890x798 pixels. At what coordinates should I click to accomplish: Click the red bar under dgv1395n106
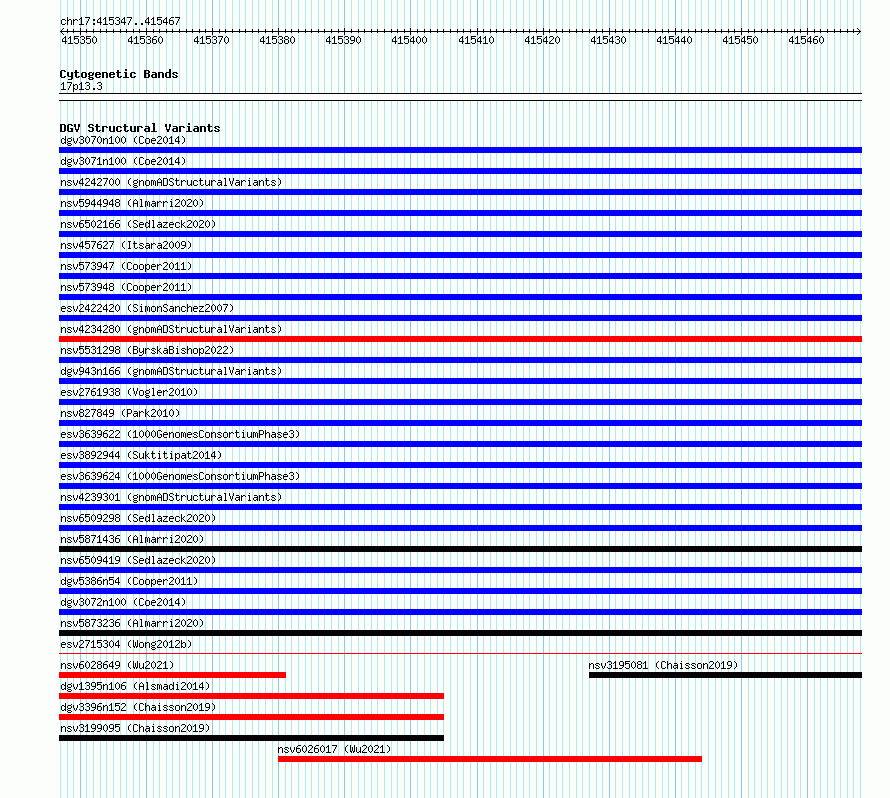click(x=251, y=696)
